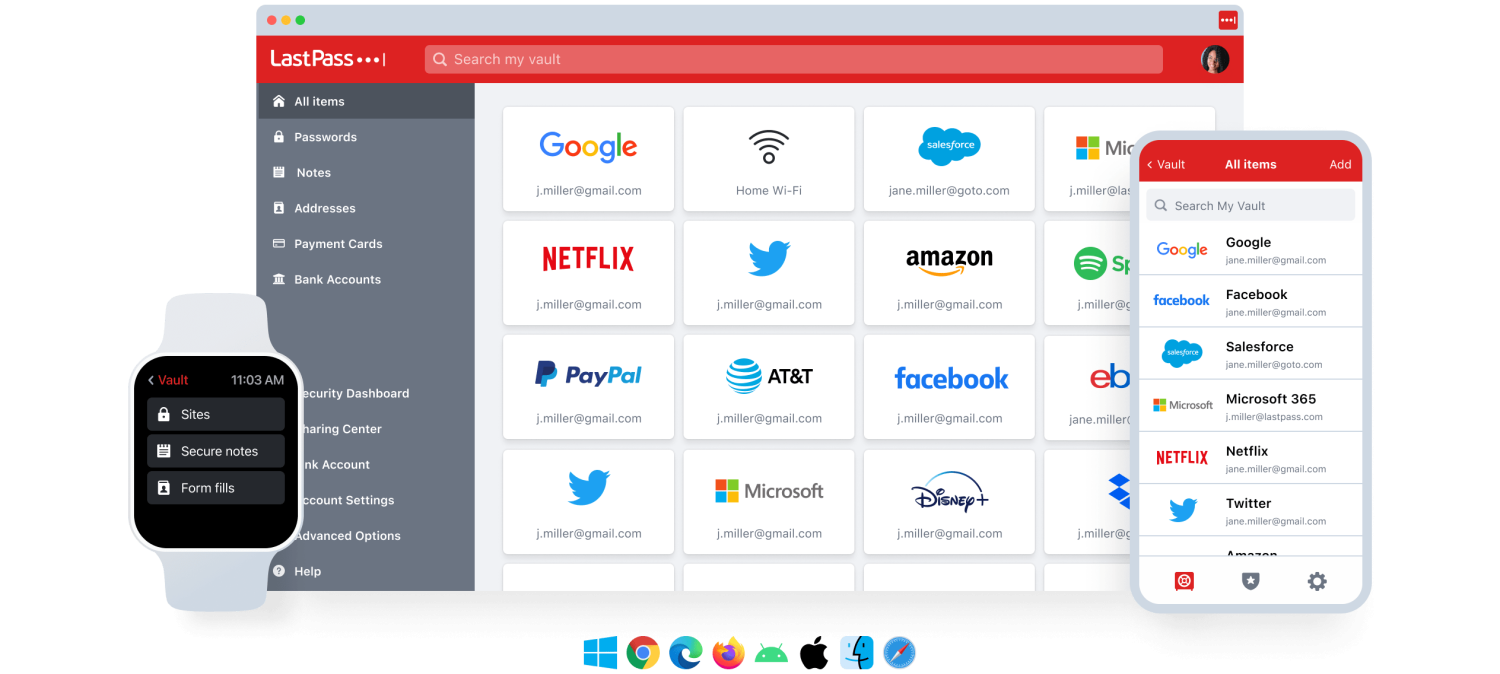
Task: Click the LastPass logo in the header
Action: [328, 59]
